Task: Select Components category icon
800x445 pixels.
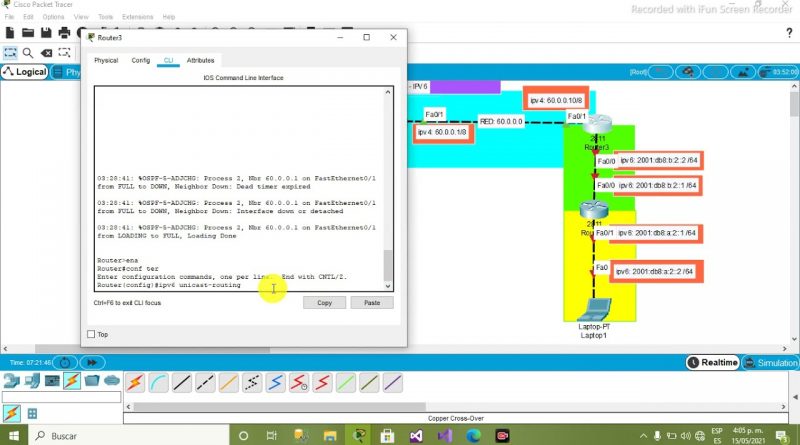Action: (x=52, y=381)
